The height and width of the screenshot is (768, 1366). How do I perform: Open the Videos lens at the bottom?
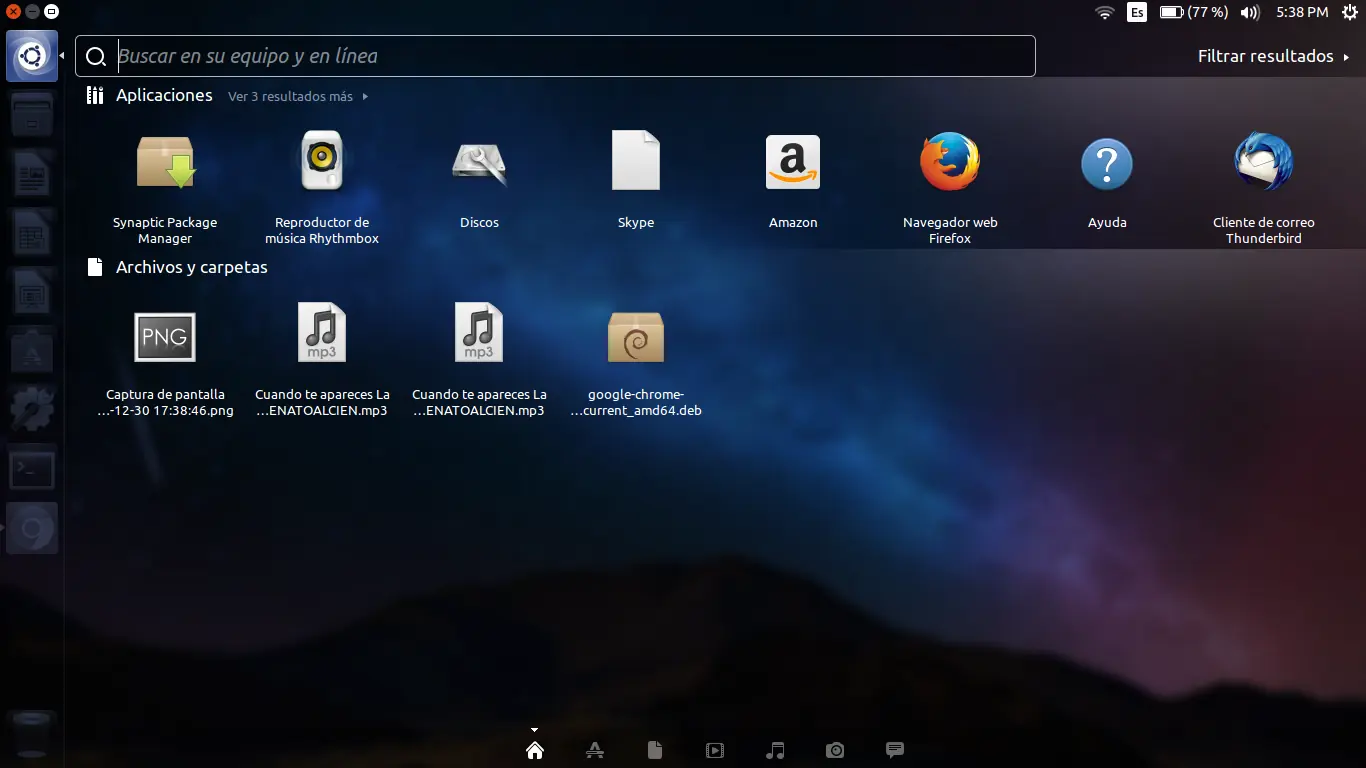point(715,749)
